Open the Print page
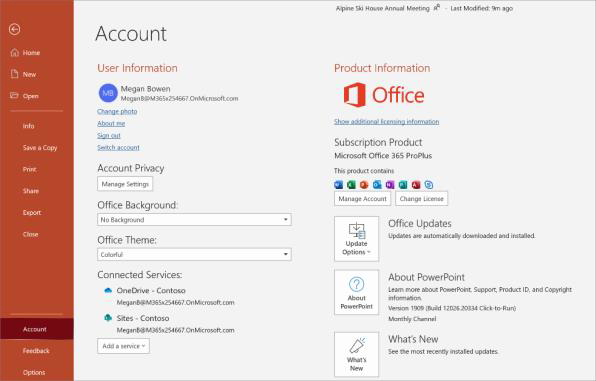 [30, 169]
